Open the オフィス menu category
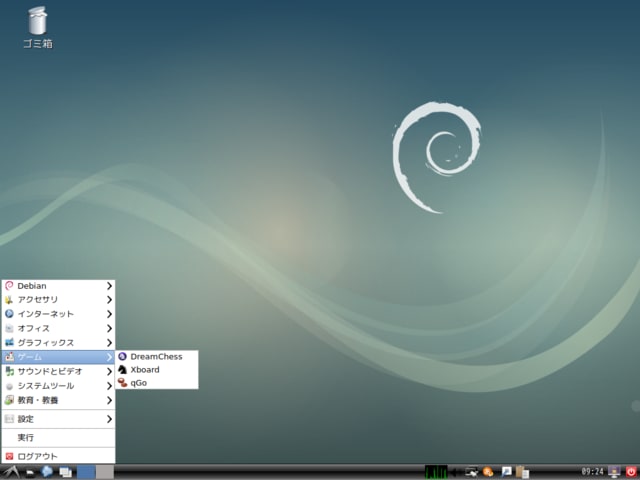Screen dimensions: 640x480 pos(58,329)
